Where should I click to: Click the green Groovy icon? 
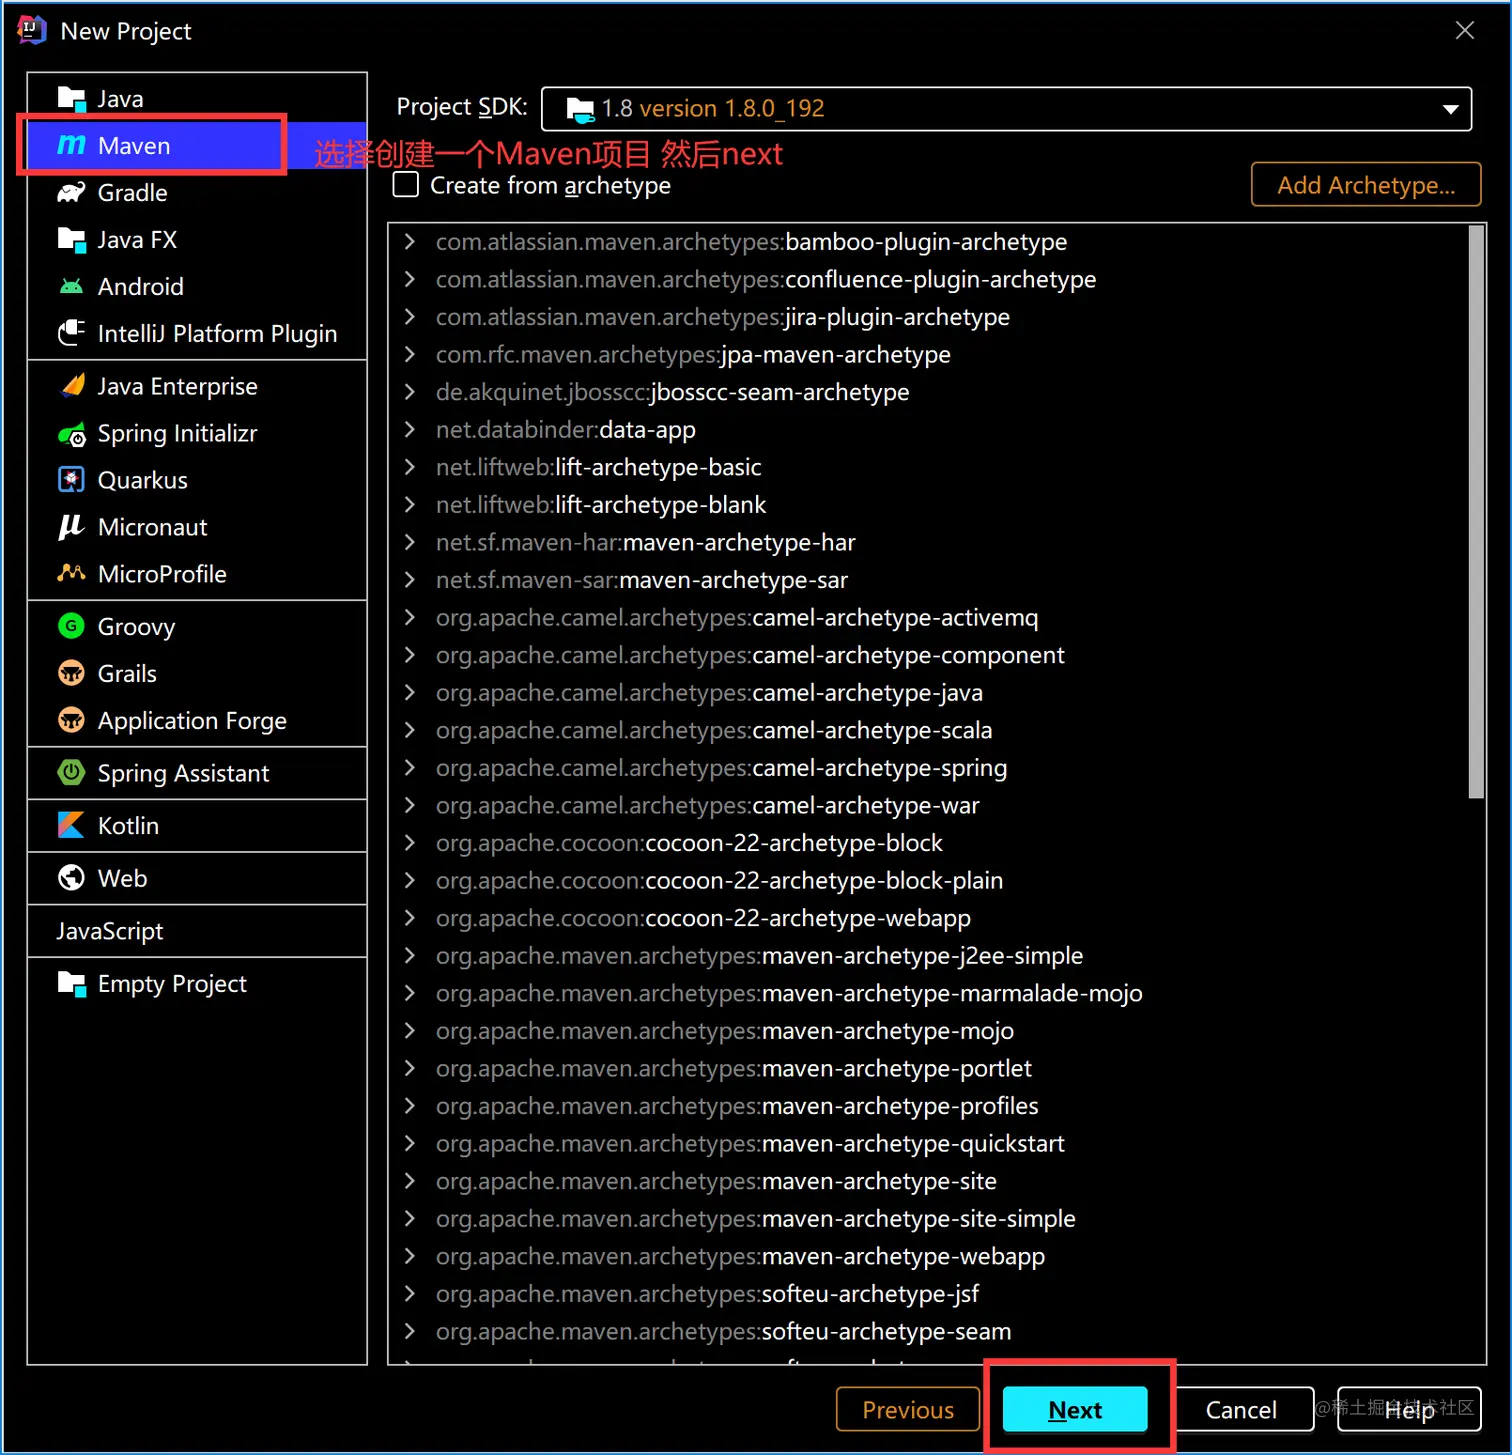(71, 626)
